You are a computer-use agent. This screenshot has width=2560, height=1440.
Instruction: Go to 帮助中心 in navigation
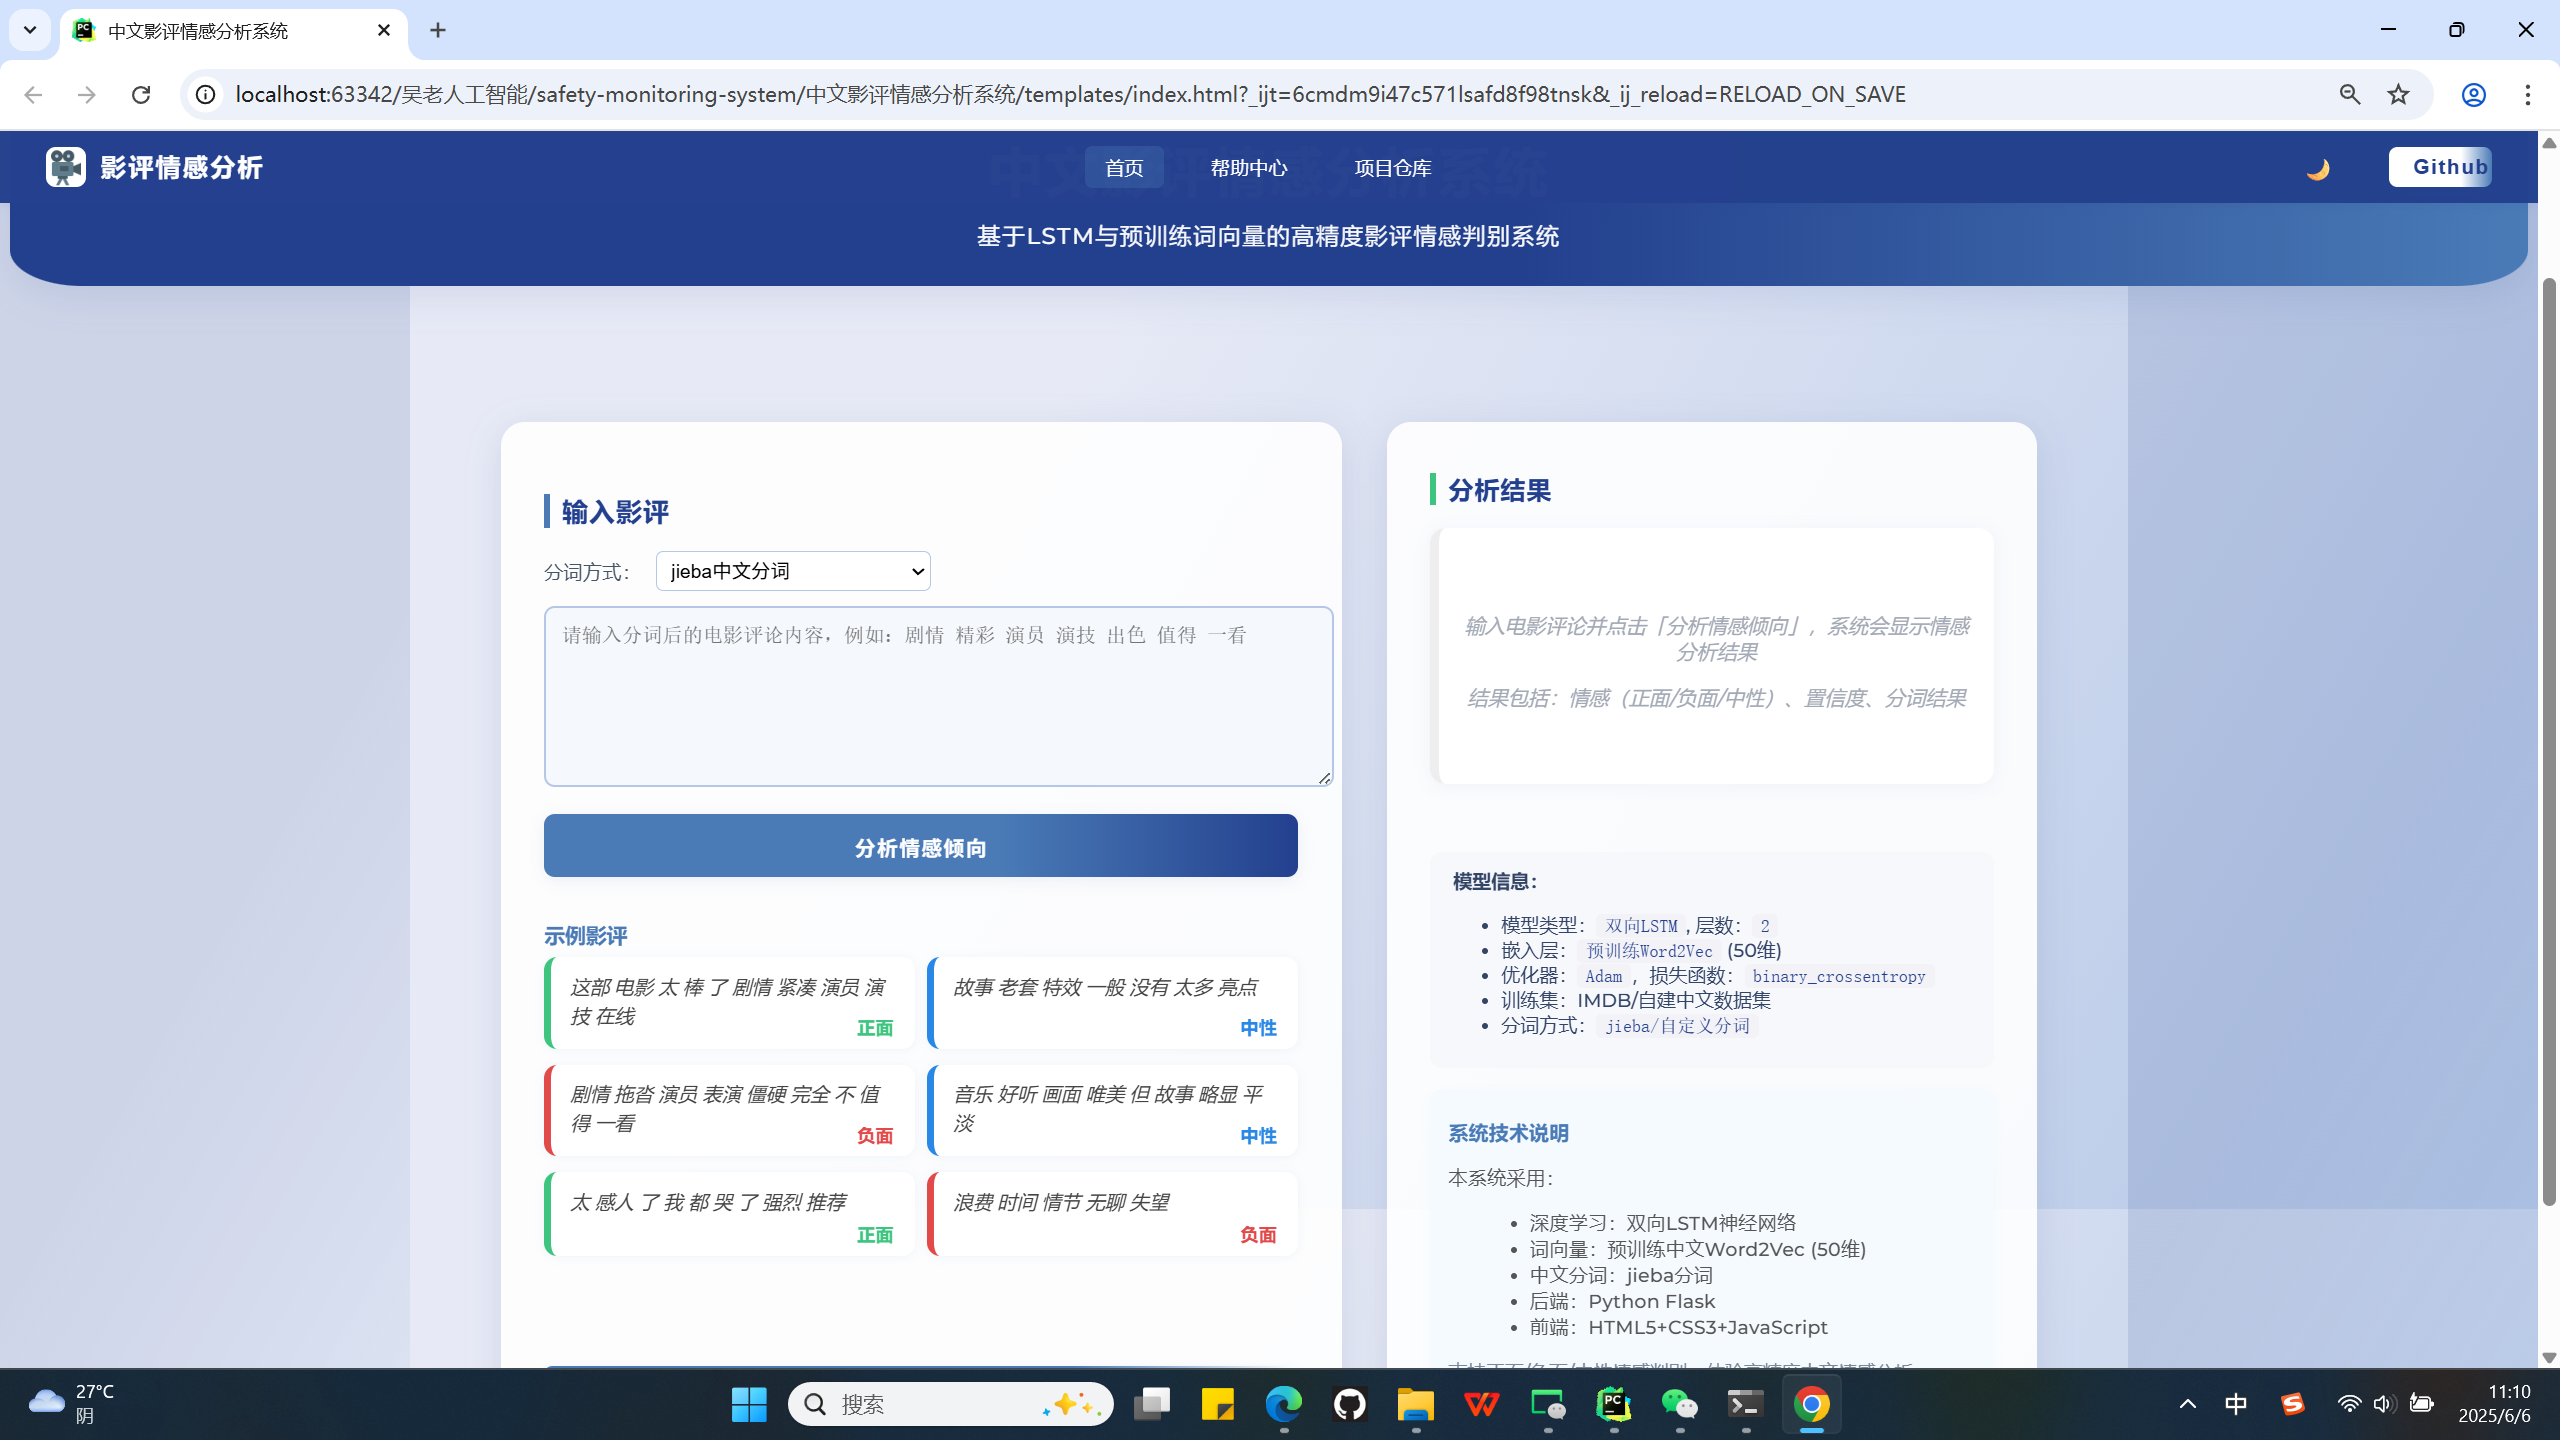1248,168
